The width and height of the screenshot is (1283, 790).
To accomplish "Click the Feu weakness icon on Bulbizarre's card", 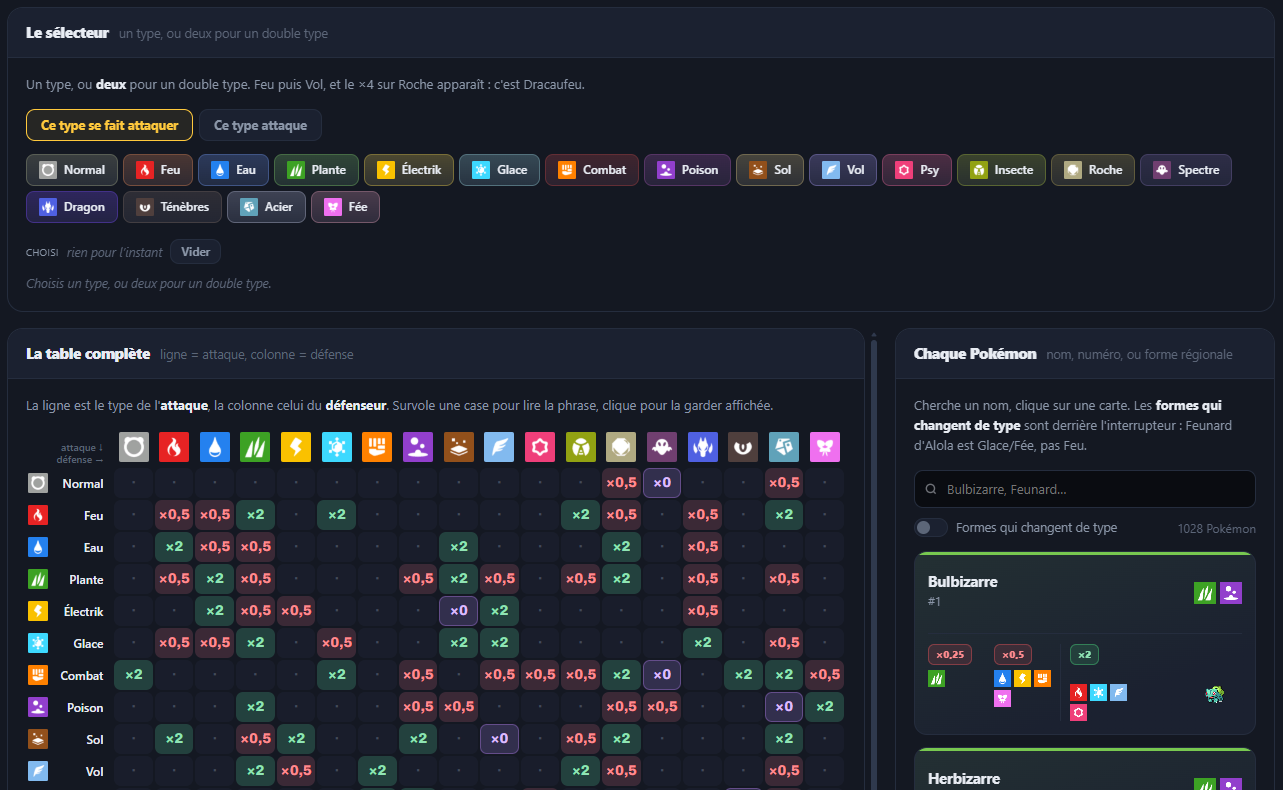I will (x=1078, y=692).
